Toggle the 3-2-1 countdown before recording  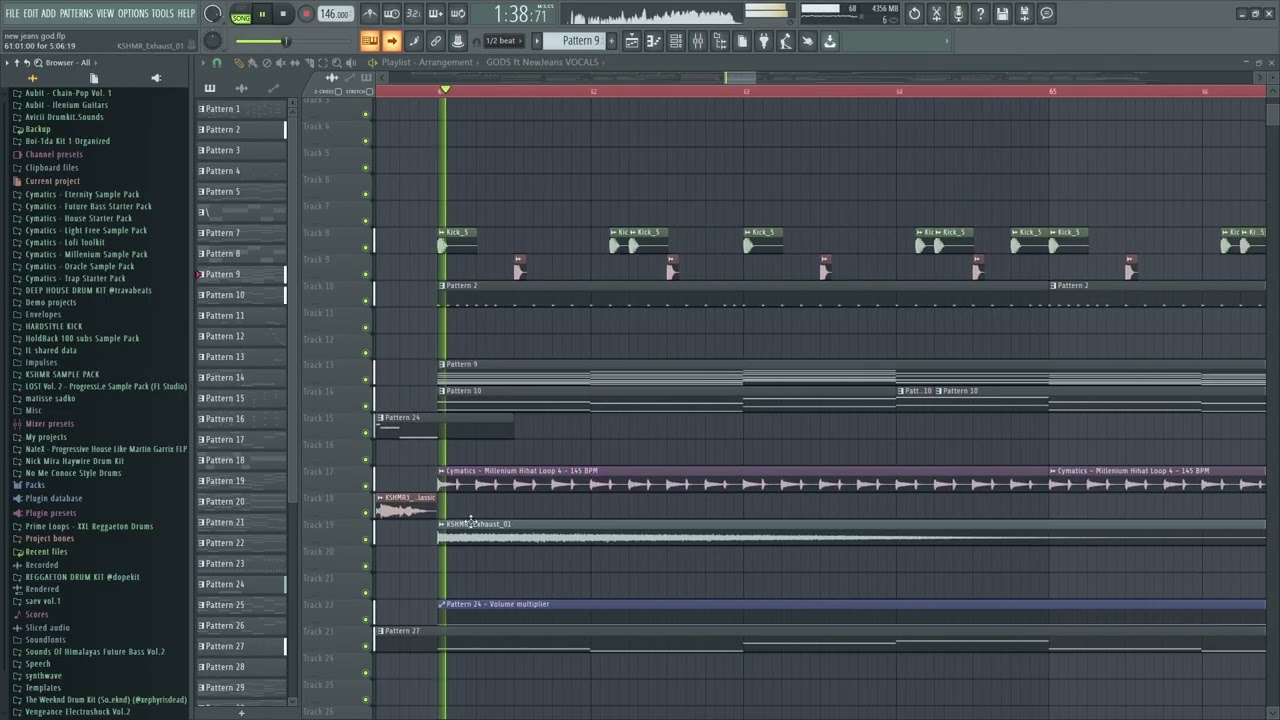414,14
